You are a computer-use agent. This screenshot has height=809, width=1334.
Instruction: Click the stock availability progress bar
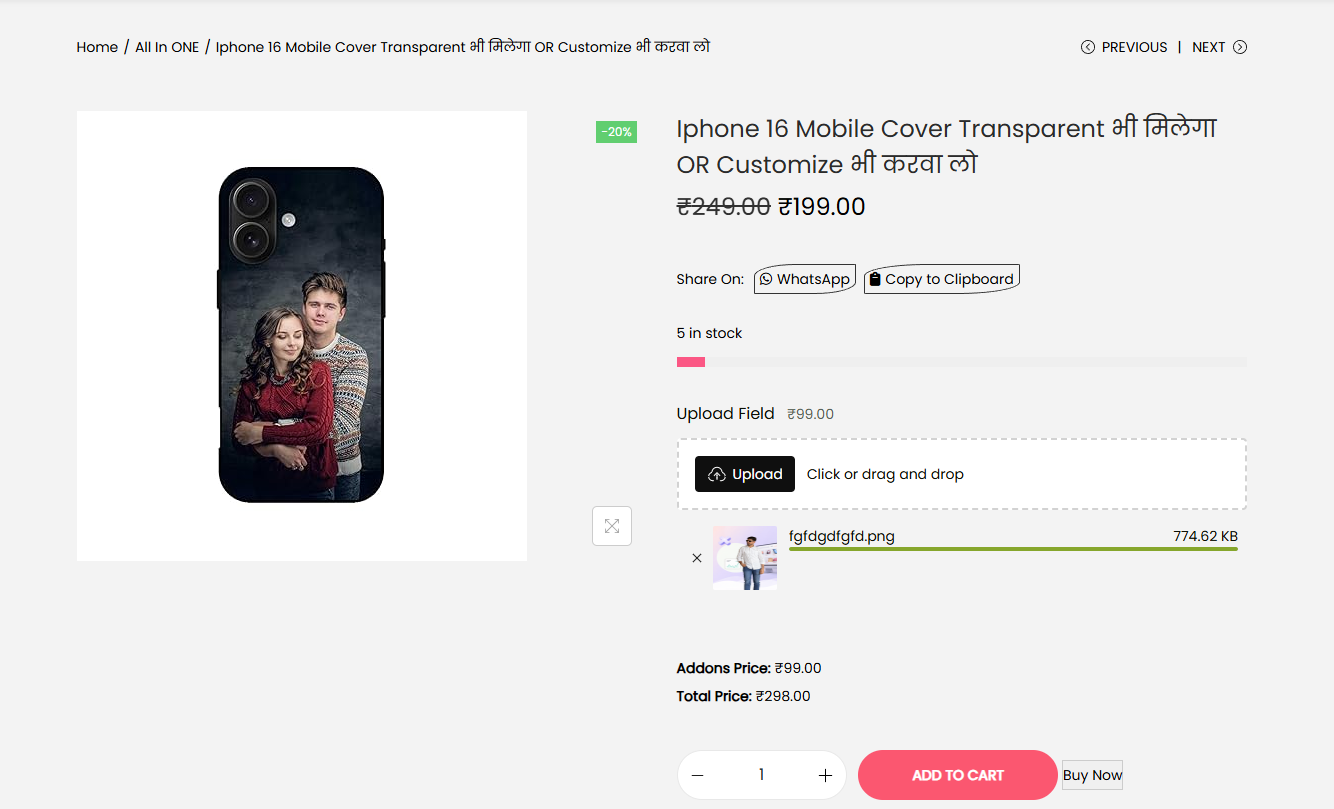[960, 361]
